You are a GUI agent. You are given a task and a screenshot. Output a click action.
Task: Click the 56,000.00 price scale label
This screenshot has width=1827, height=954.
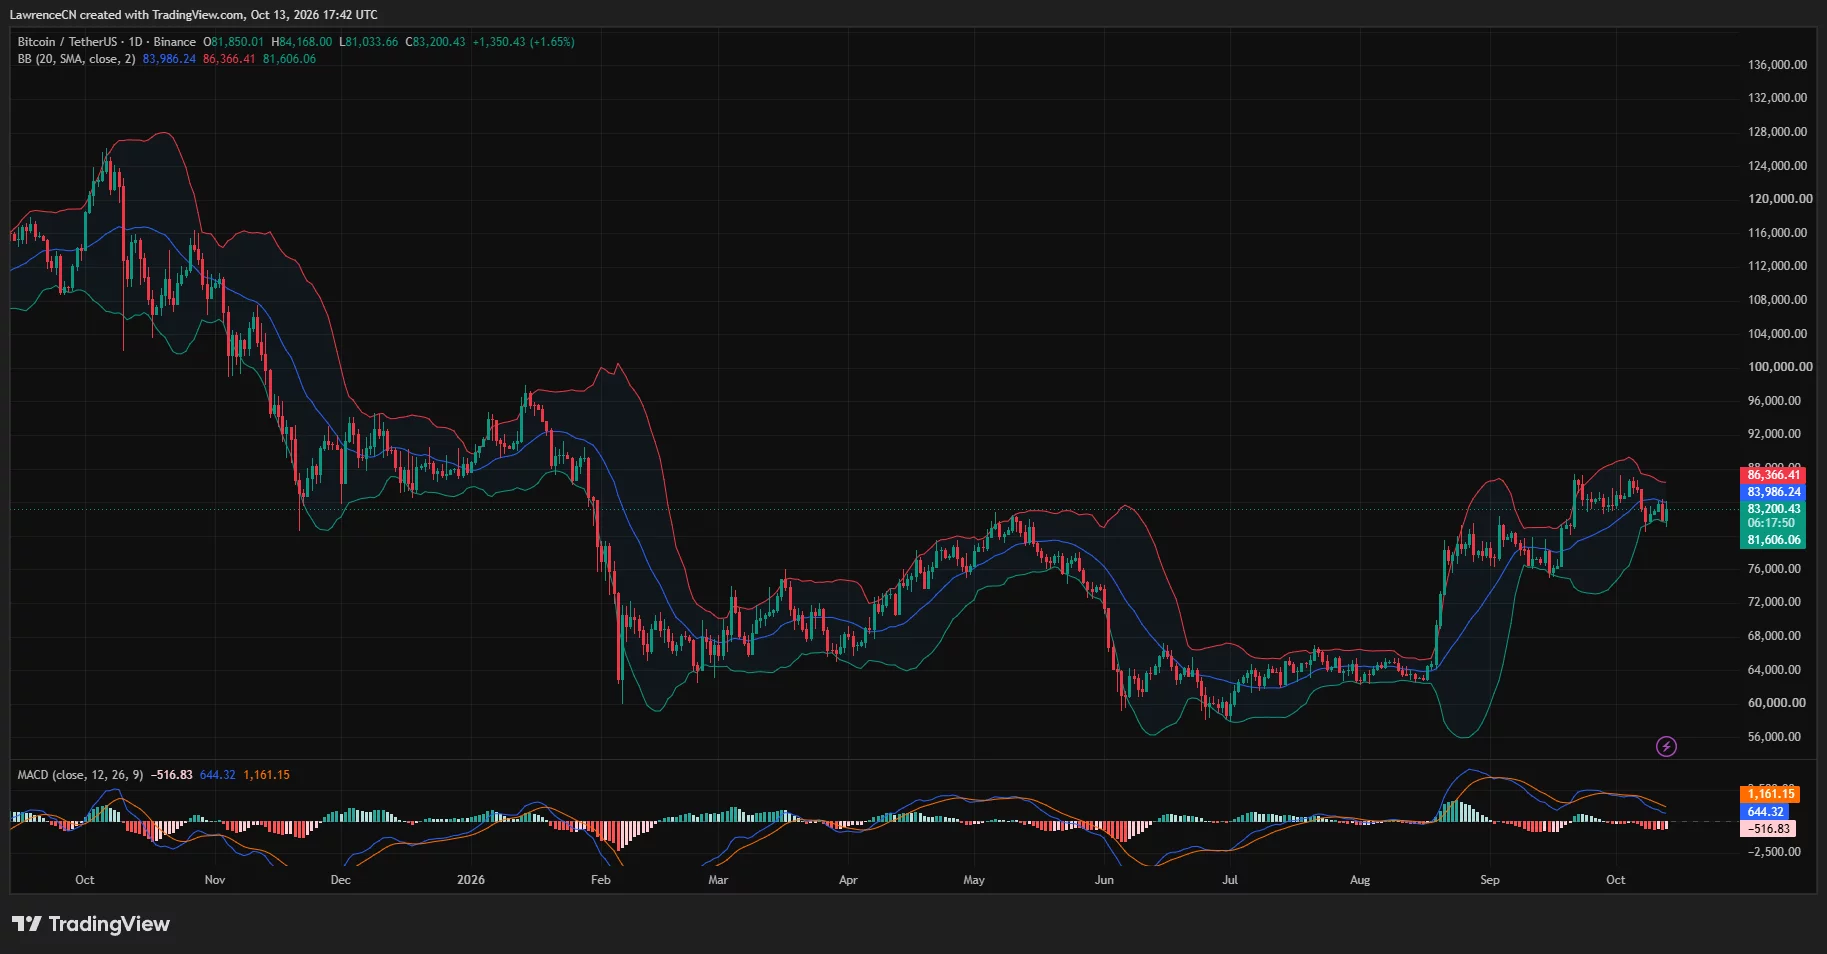click(1774, 737)
